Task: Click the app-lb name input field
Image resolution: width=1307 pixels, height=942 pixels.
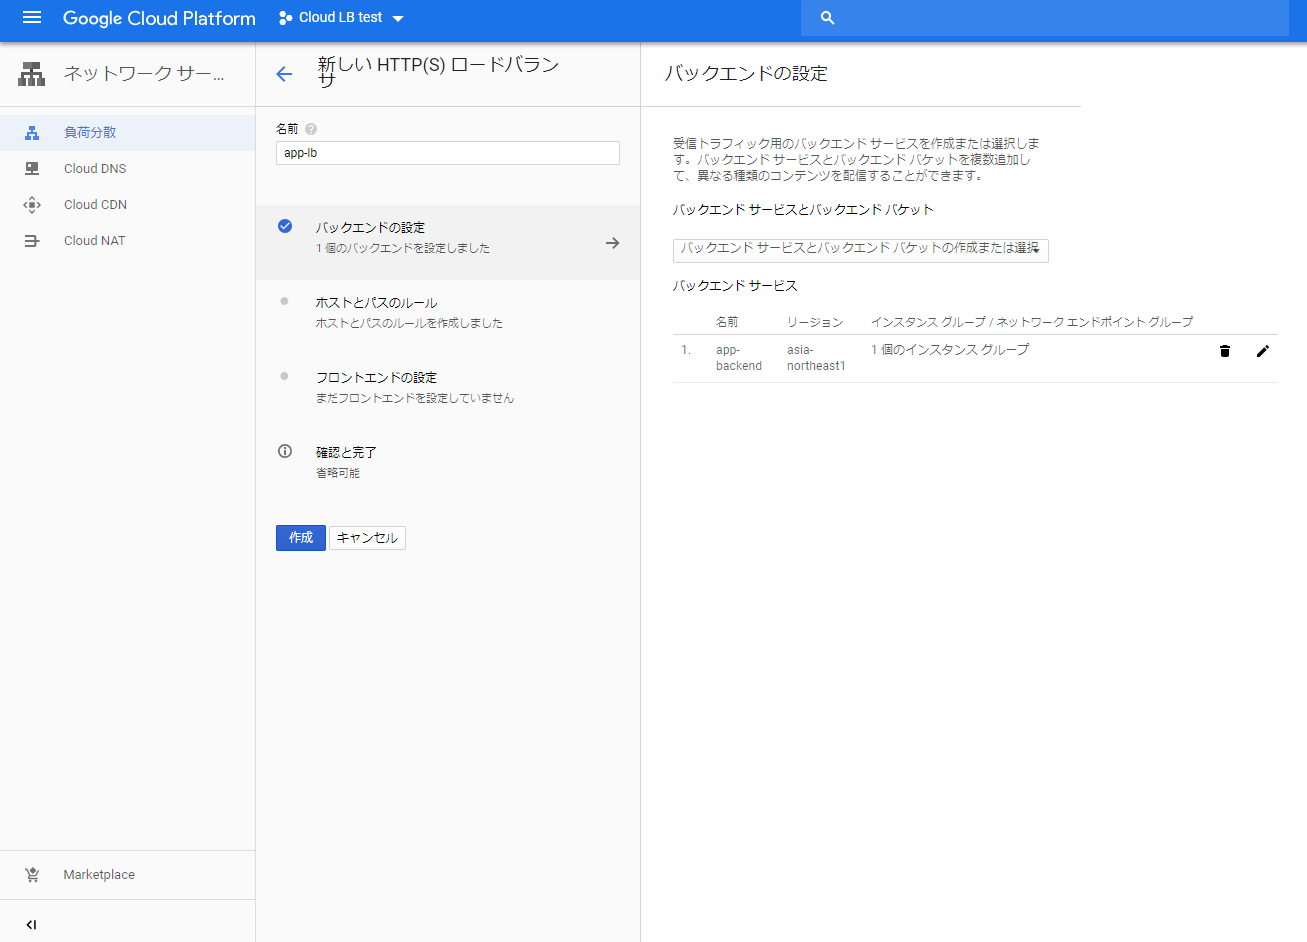Action: [x=447, y=153]
